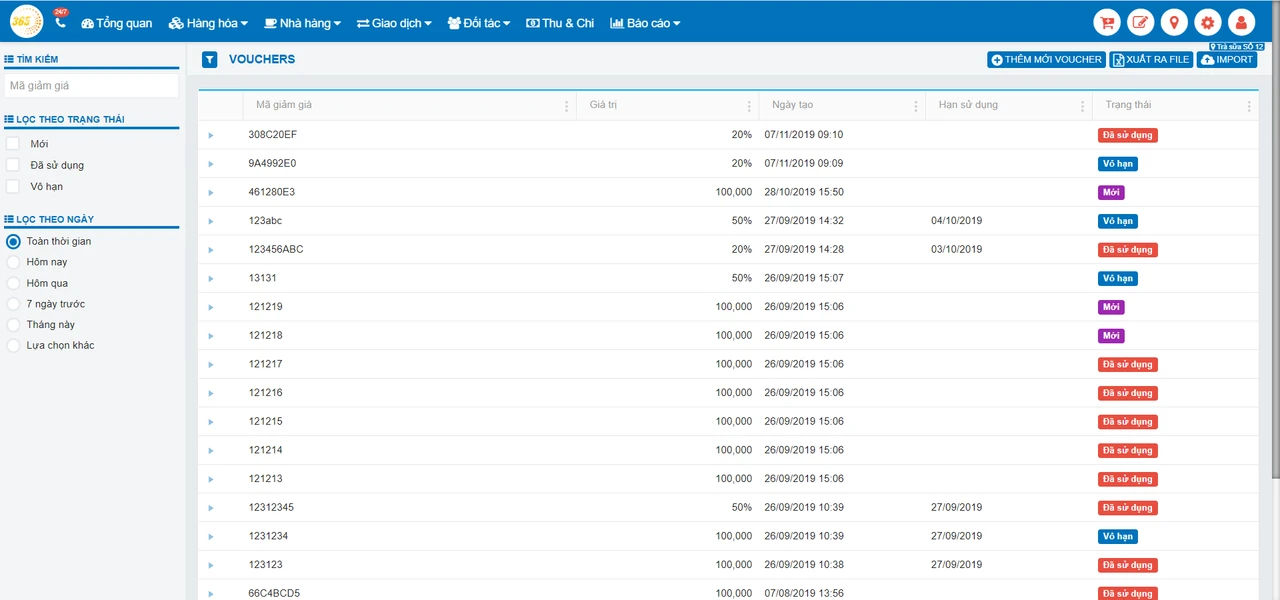This screenshot has width=1280, height=600.
Task: Click XUẤT RA FILE button
Action: 1151,60
